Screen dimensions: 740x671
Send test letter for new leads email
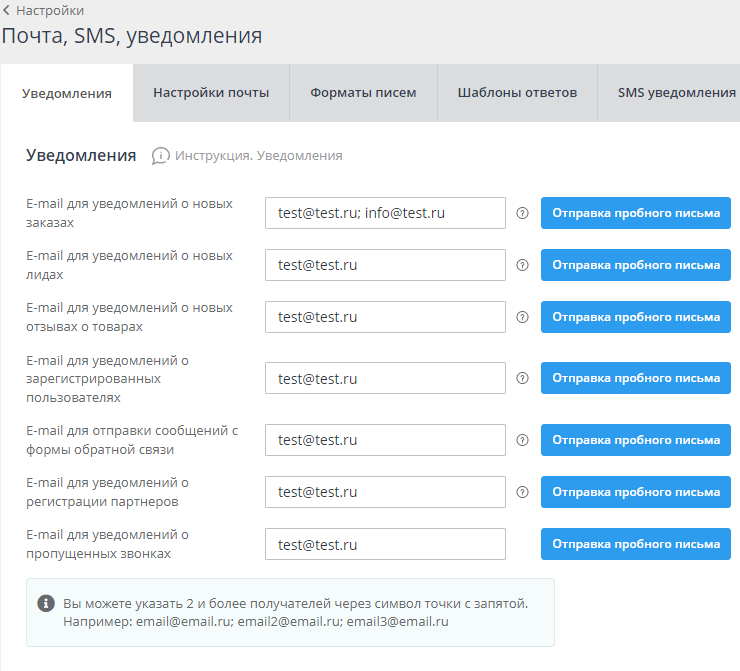tap(636, 265)
